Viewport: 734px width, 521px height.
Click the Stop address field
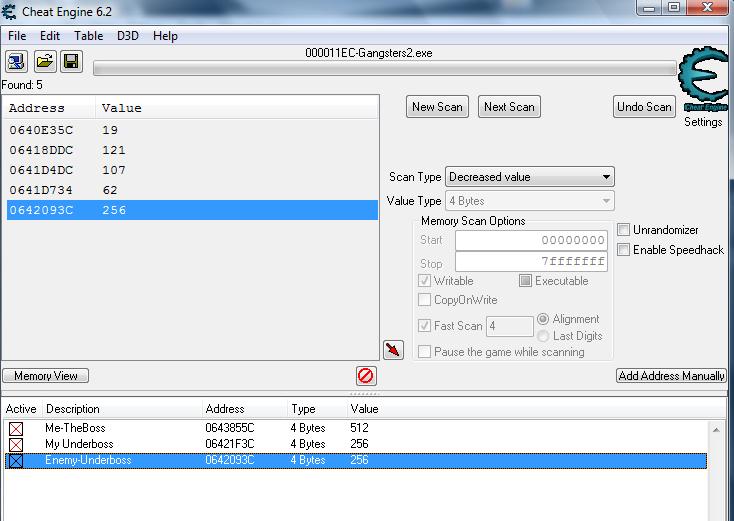(531, 261)
